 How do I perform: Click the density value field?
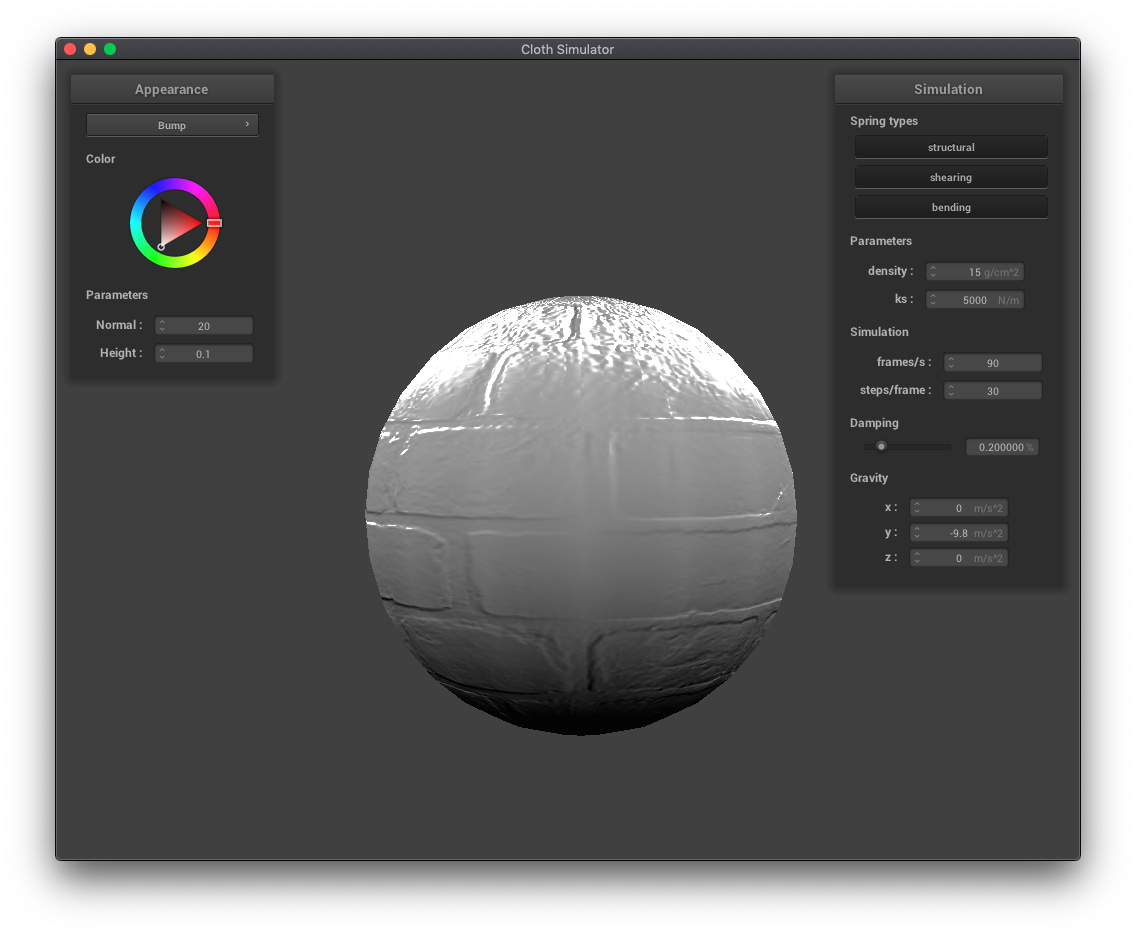pos(974,272)
